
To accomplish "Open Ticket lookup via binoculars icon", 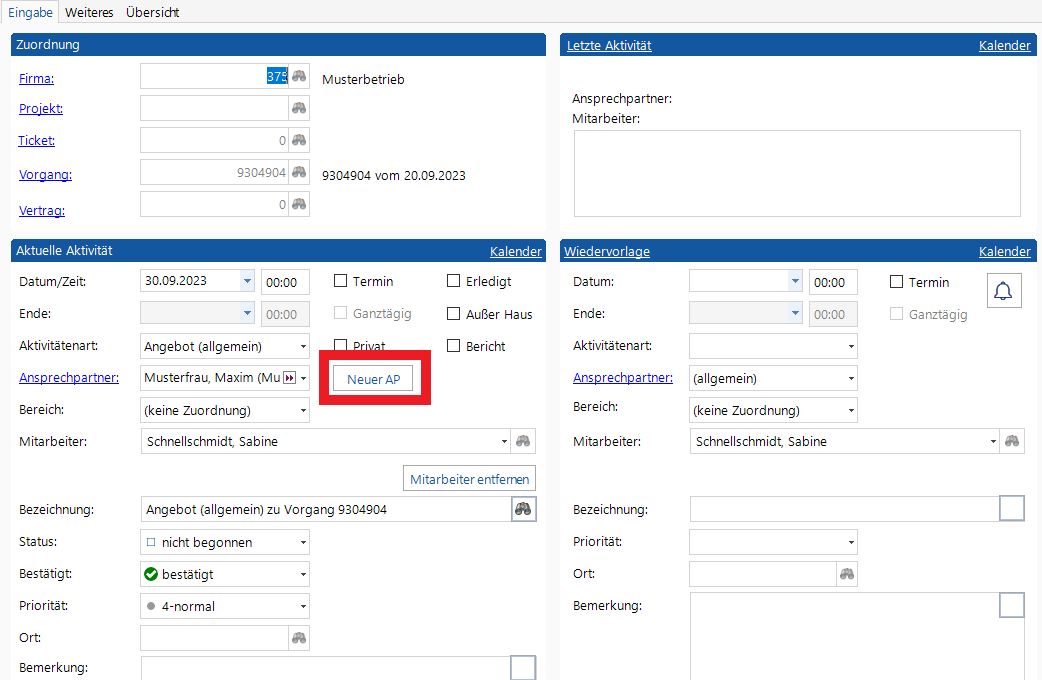I will click(298, 140).
